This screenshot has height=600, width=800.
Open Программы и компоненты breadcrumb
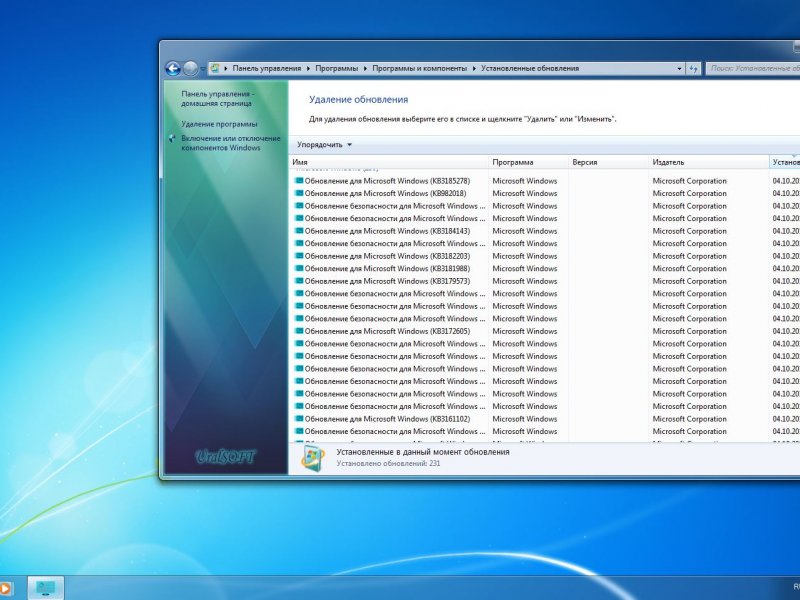(419, 68)
